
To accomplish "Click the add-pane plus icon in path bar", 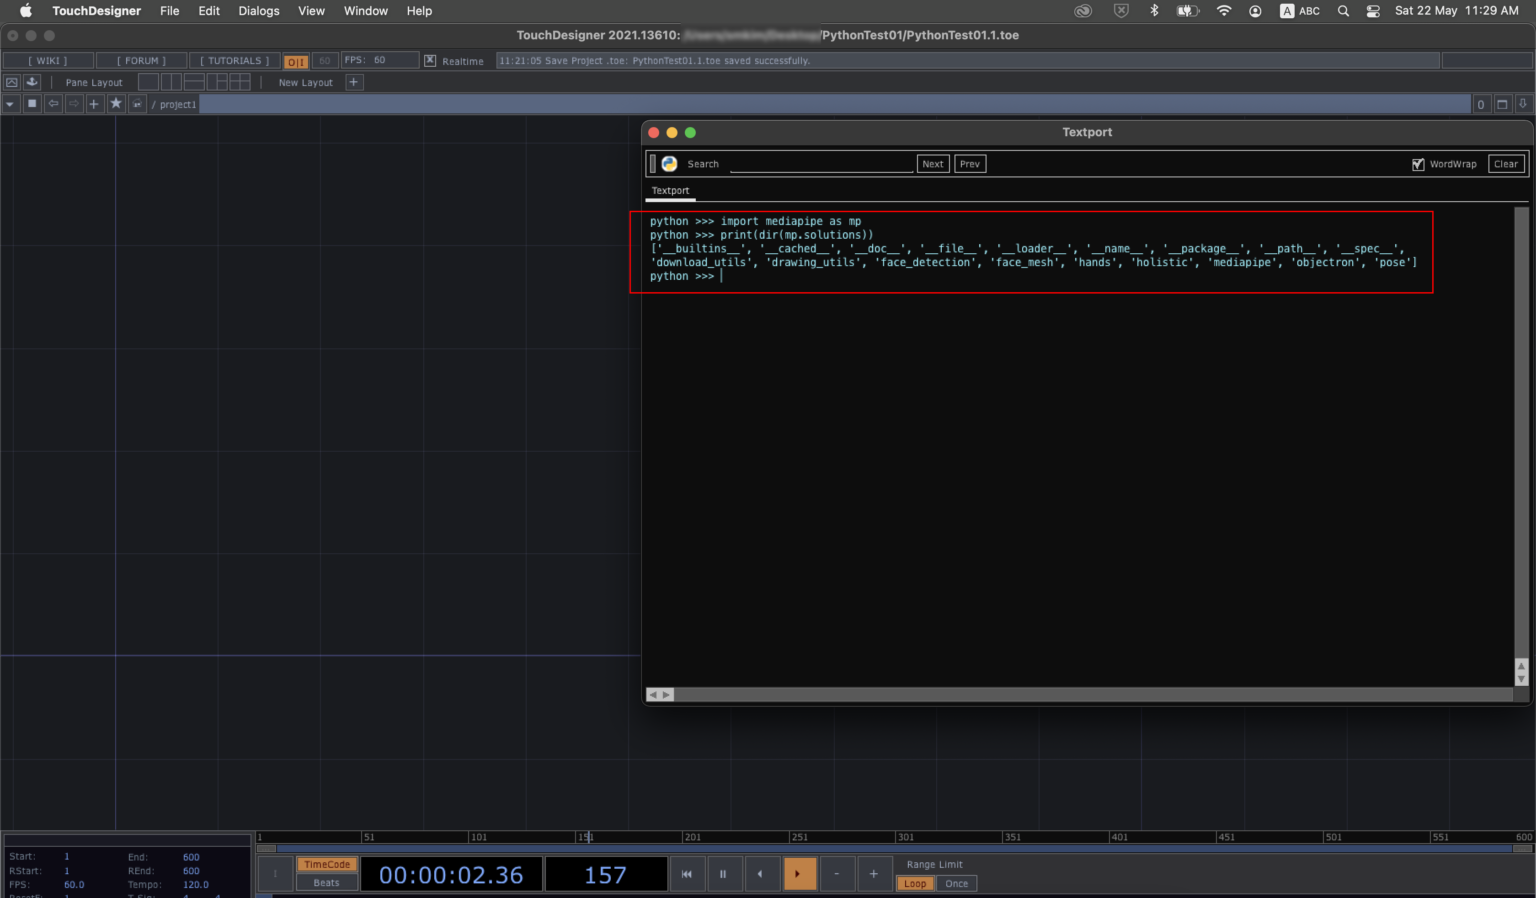I will pyautogui.click(x=94, y=104).
